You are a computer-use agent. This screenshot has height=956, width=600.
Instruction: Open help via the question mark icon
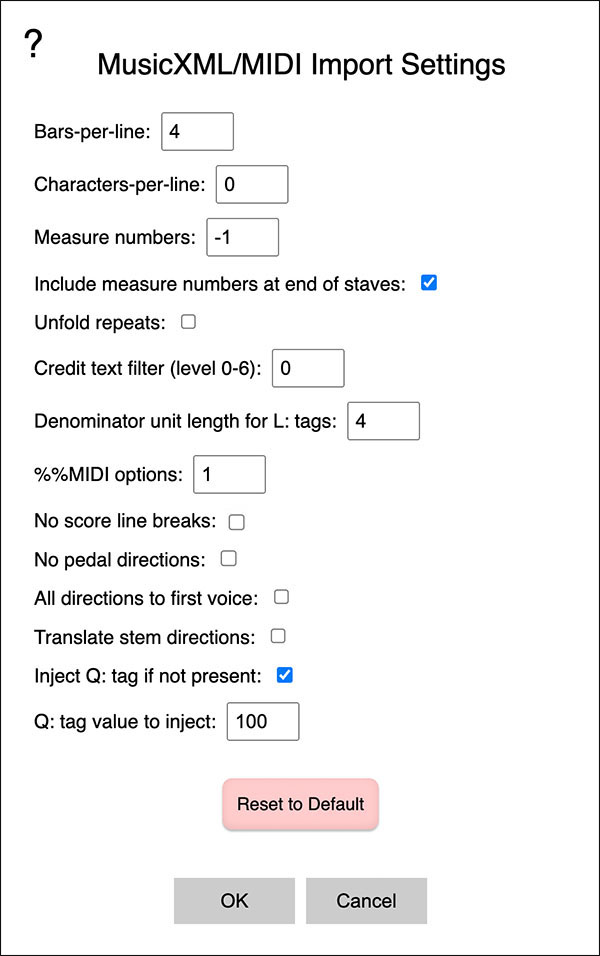[x=34, y=44]
